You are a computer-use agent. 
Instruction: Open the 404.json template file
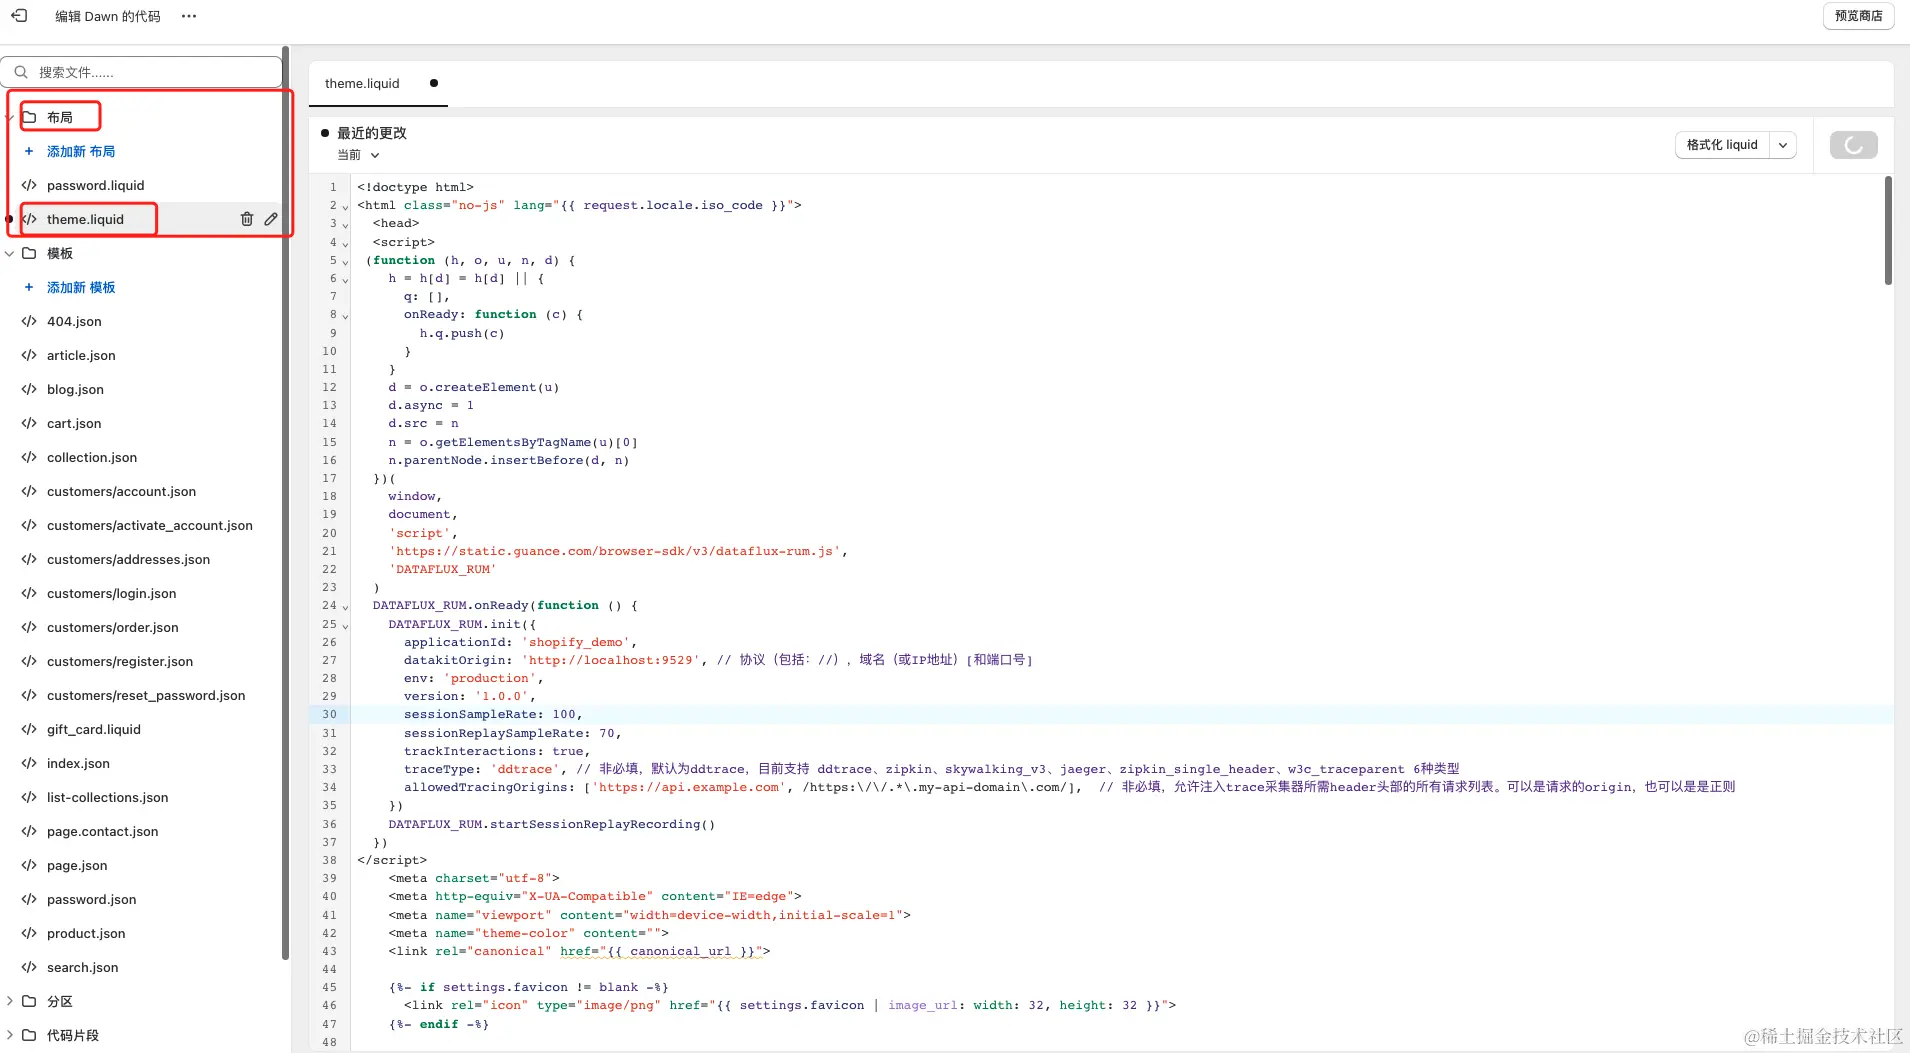tap(74, 322)
